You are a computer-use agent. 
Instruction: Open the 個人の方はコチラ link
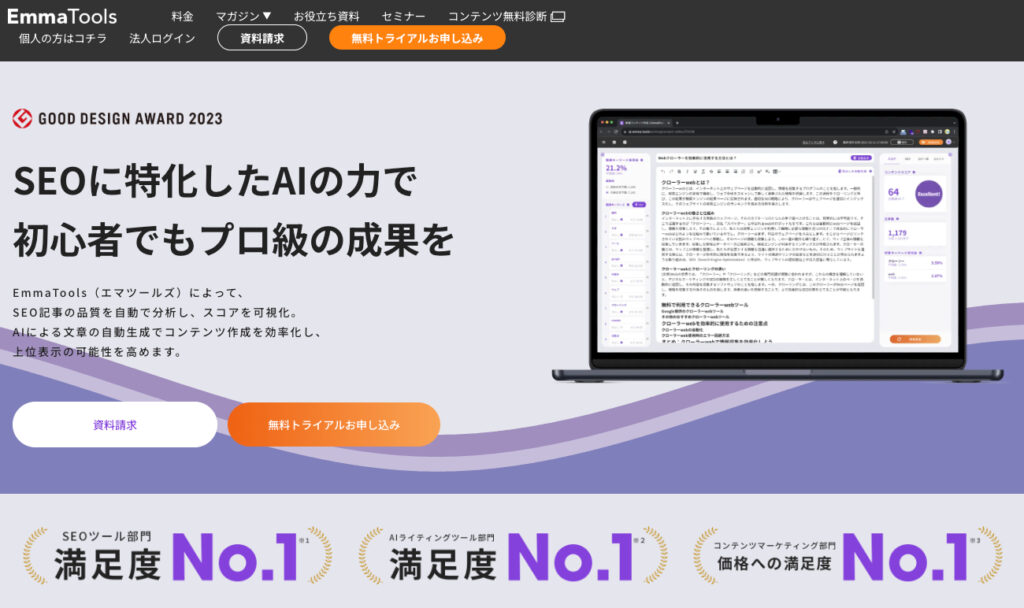pyautogui.click(x=63, y=39)
